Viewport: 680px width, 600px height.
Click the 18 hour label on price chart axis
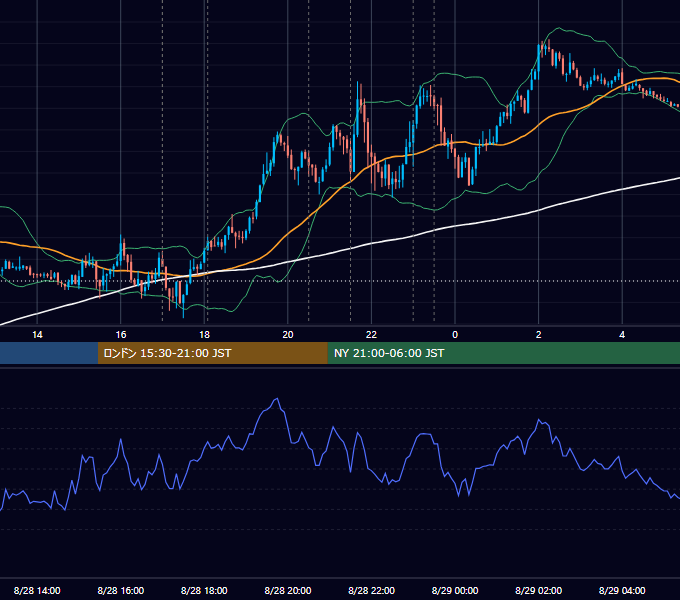[204, 335]
